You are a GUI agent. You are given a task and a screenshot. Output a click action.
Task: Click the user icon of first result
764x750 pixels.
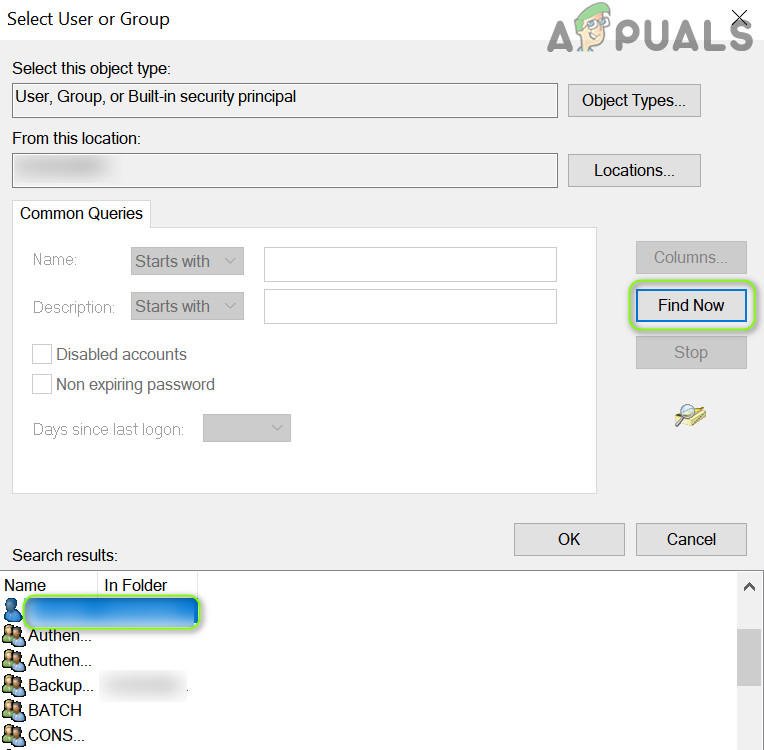point(13,611)
